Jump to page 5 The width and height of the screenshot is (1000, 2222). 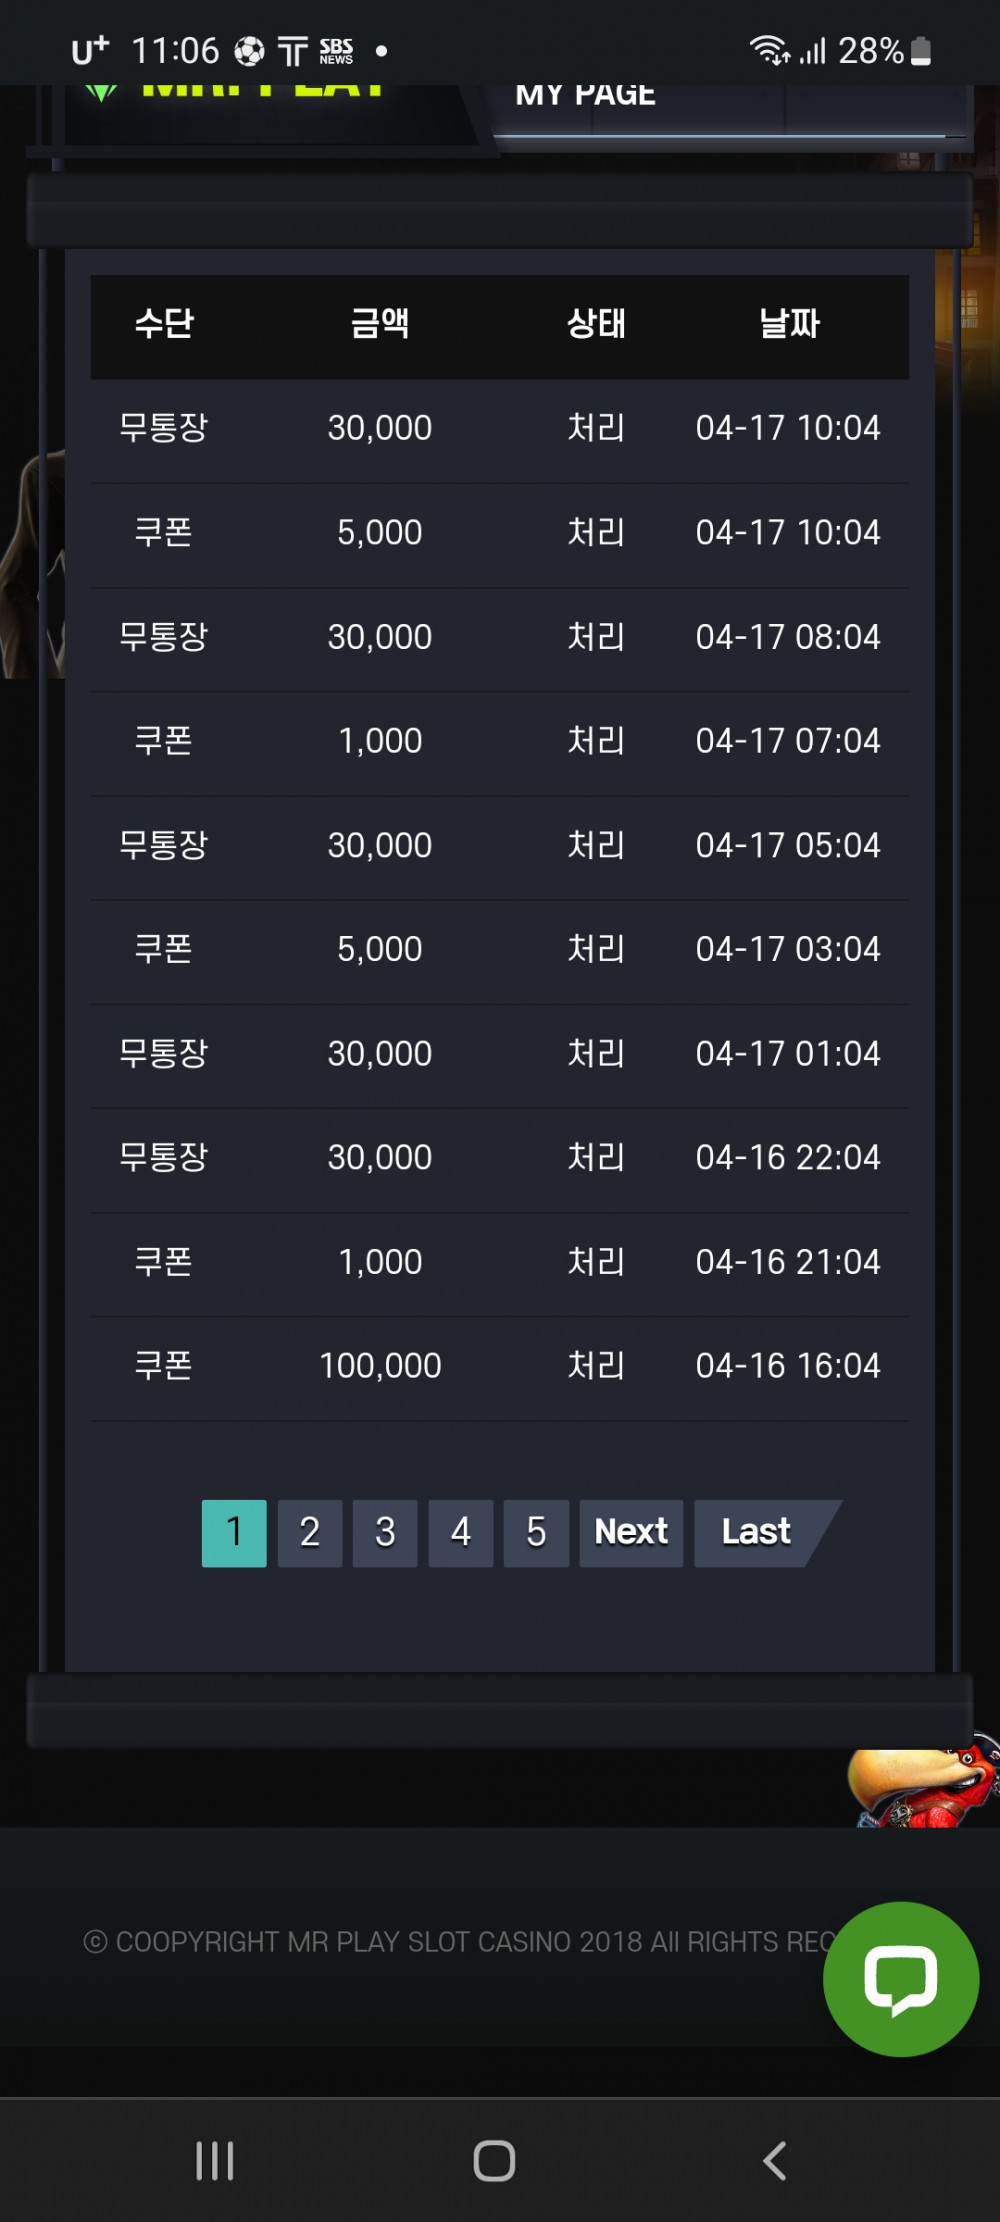pyautogui.click(x=536, y=1532)
